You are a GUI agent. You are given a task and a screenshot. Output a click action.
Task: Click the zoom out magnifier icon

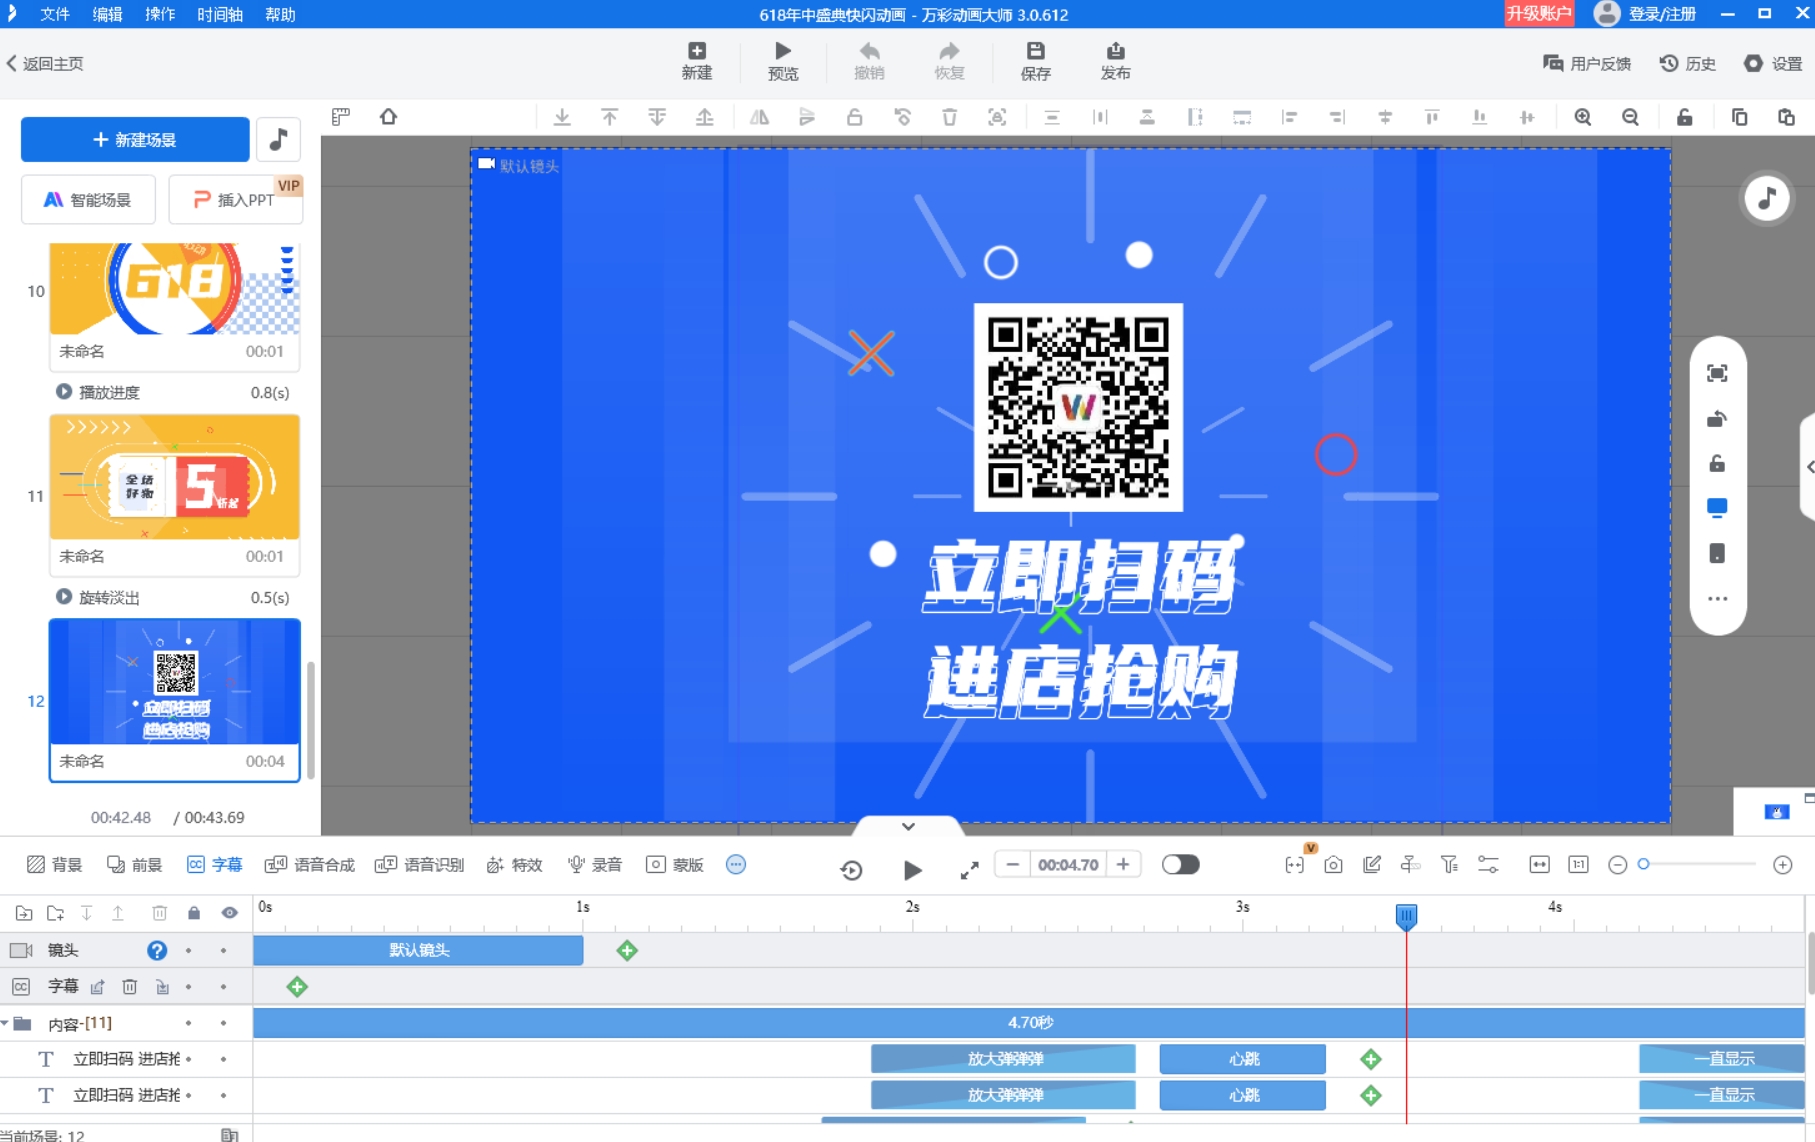click(x=1630, y=117)
